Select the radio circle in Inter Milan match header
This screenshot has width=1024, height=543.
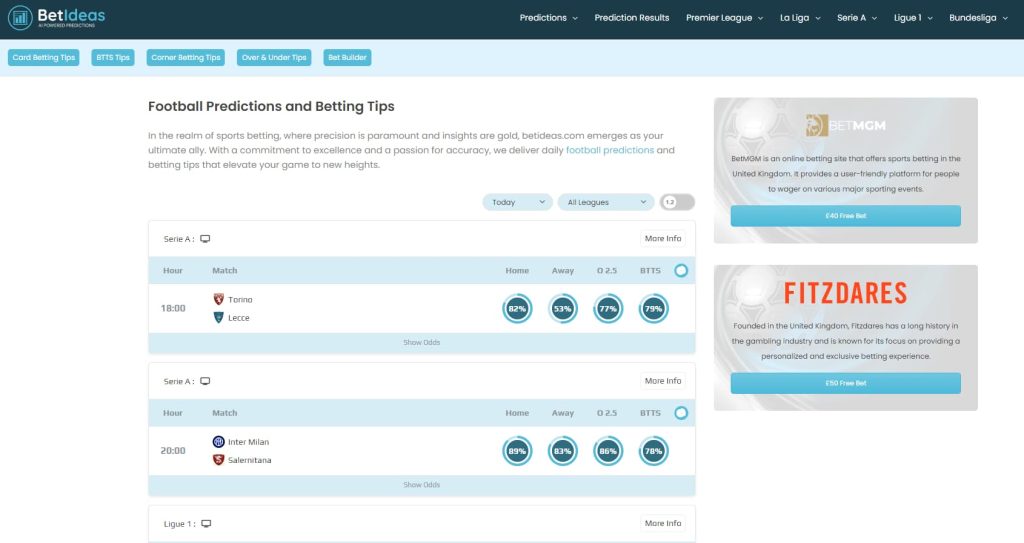(x=681, y=413)
